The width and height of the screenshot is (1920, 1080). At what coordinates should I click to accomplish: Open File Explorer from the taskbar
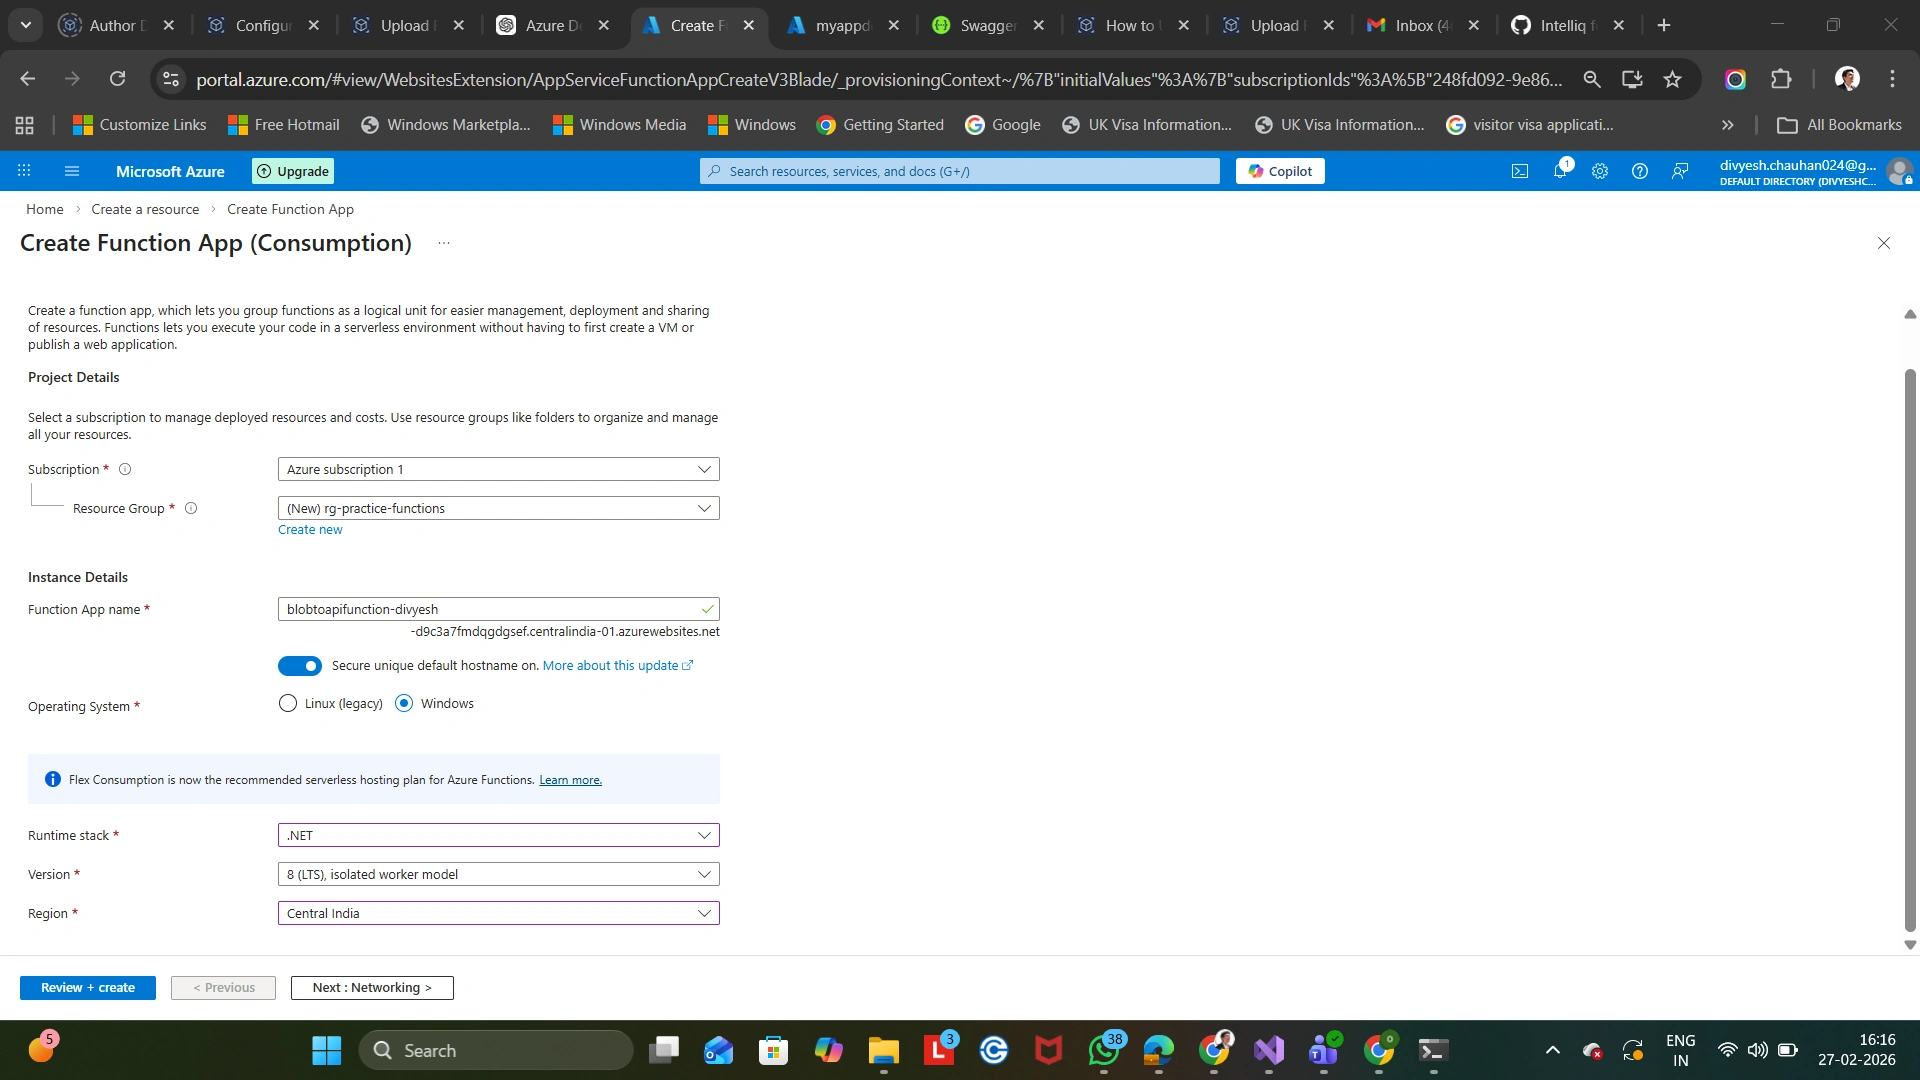[884, 1050]
